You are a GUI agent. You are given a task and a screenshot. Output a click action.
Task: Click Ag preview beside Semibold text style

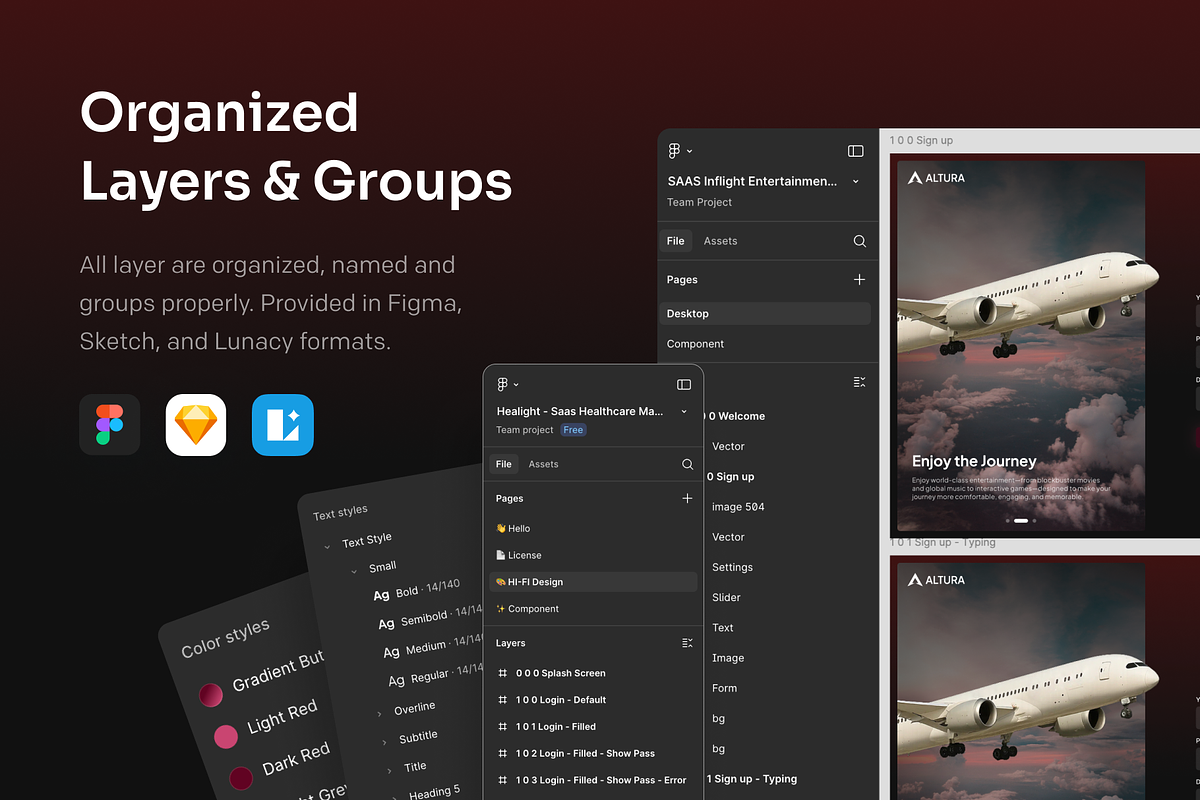tap(386, 624)
